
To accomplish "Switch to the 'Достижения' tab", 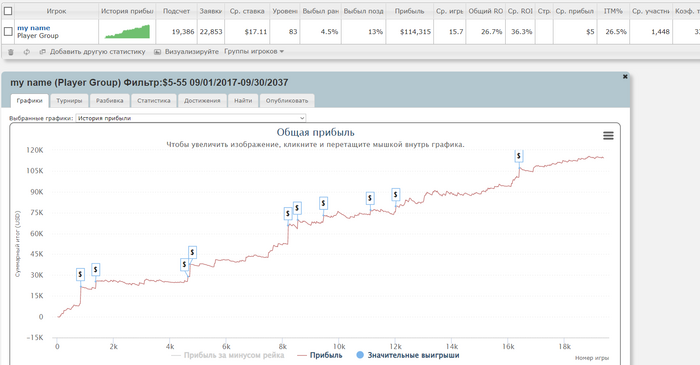I will tap(202, 101).
